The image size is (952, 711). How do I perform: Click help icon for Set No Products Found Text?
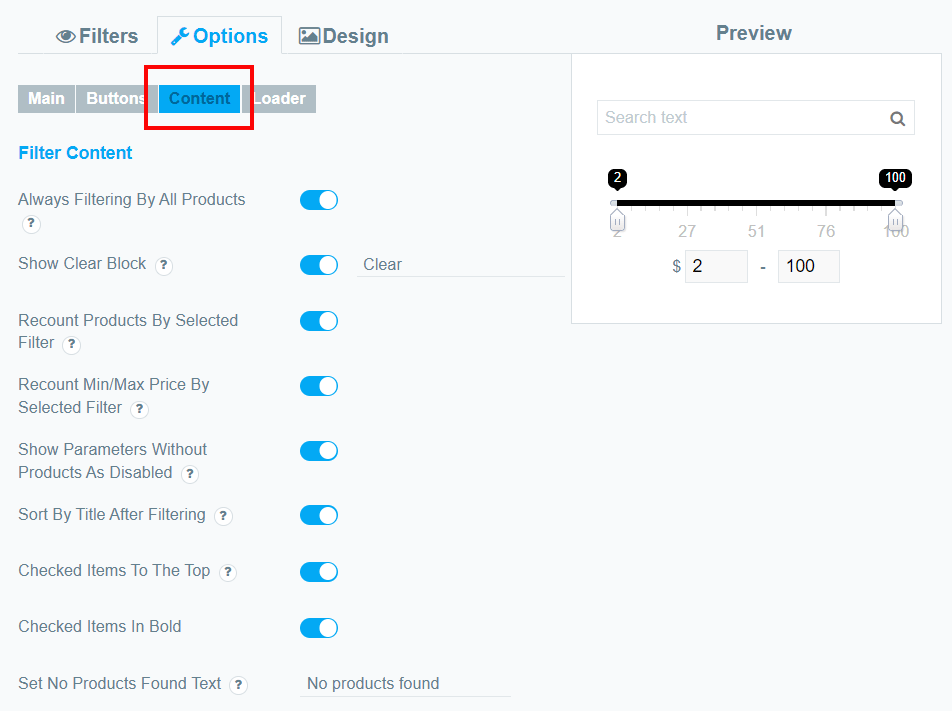pos(239,685)
